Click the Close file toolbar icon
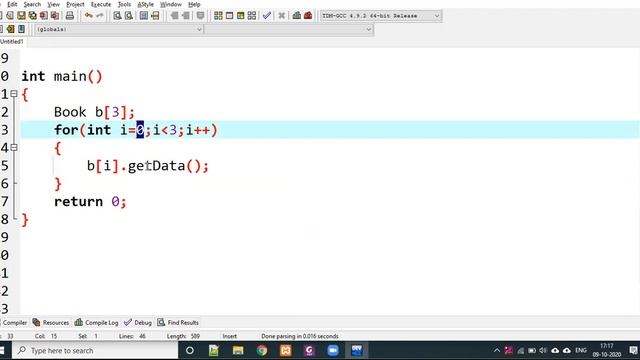Image resolution: width=640 pixels, height=360 pixels. coord(43,16)
